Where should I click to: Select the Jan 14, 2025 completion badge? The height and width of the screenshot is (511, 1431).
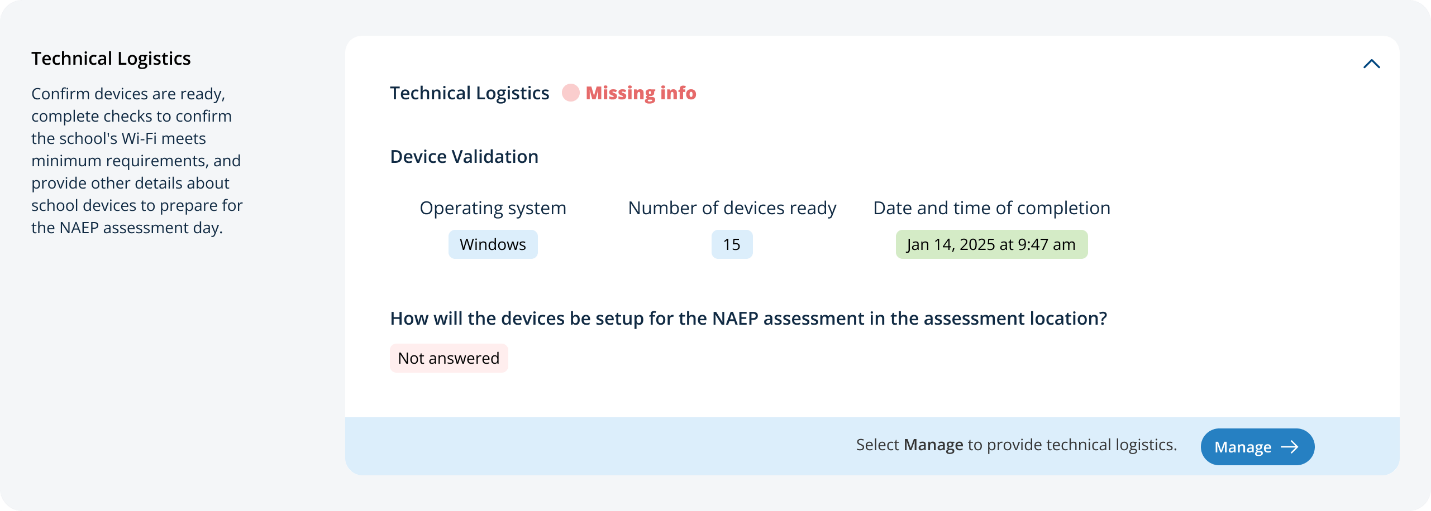tap(991, 245)
